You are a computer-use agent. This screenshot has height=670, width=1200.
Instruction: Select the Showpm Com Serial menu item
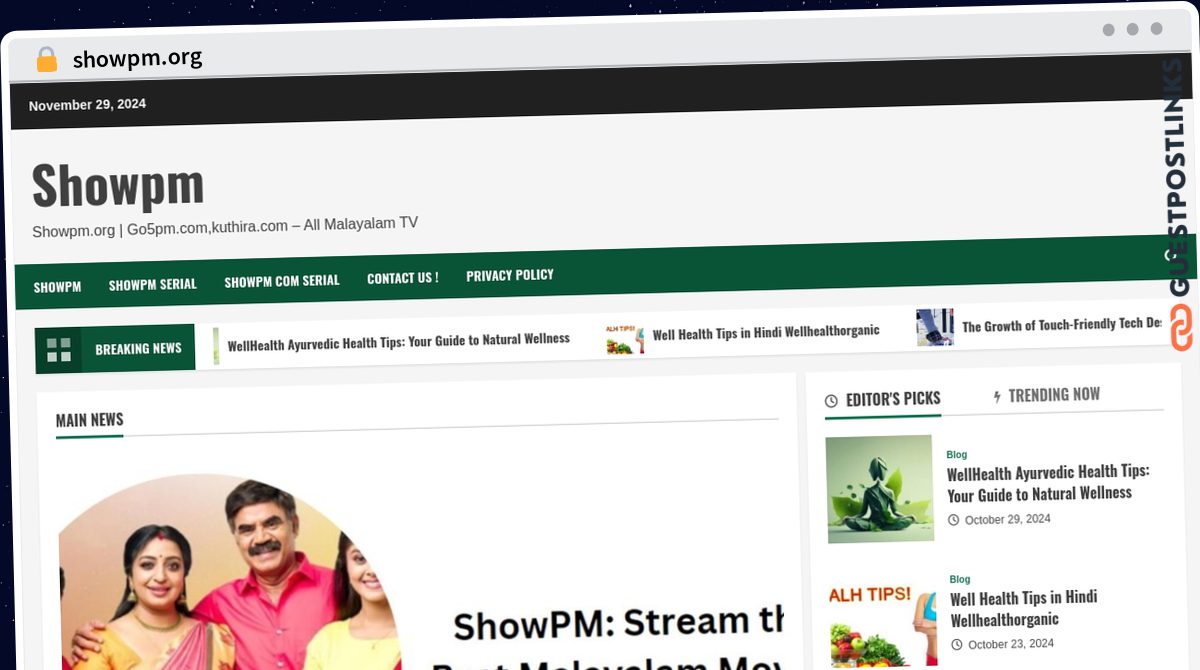[282, 281]
